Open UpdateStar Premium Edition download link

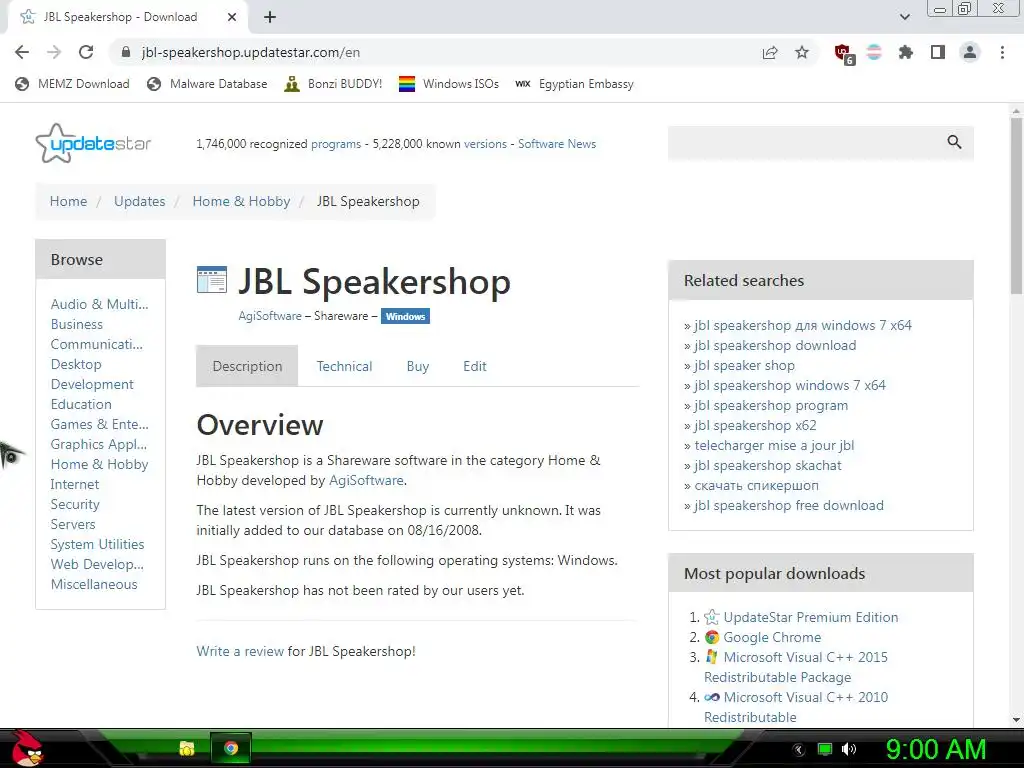(811, 617)
